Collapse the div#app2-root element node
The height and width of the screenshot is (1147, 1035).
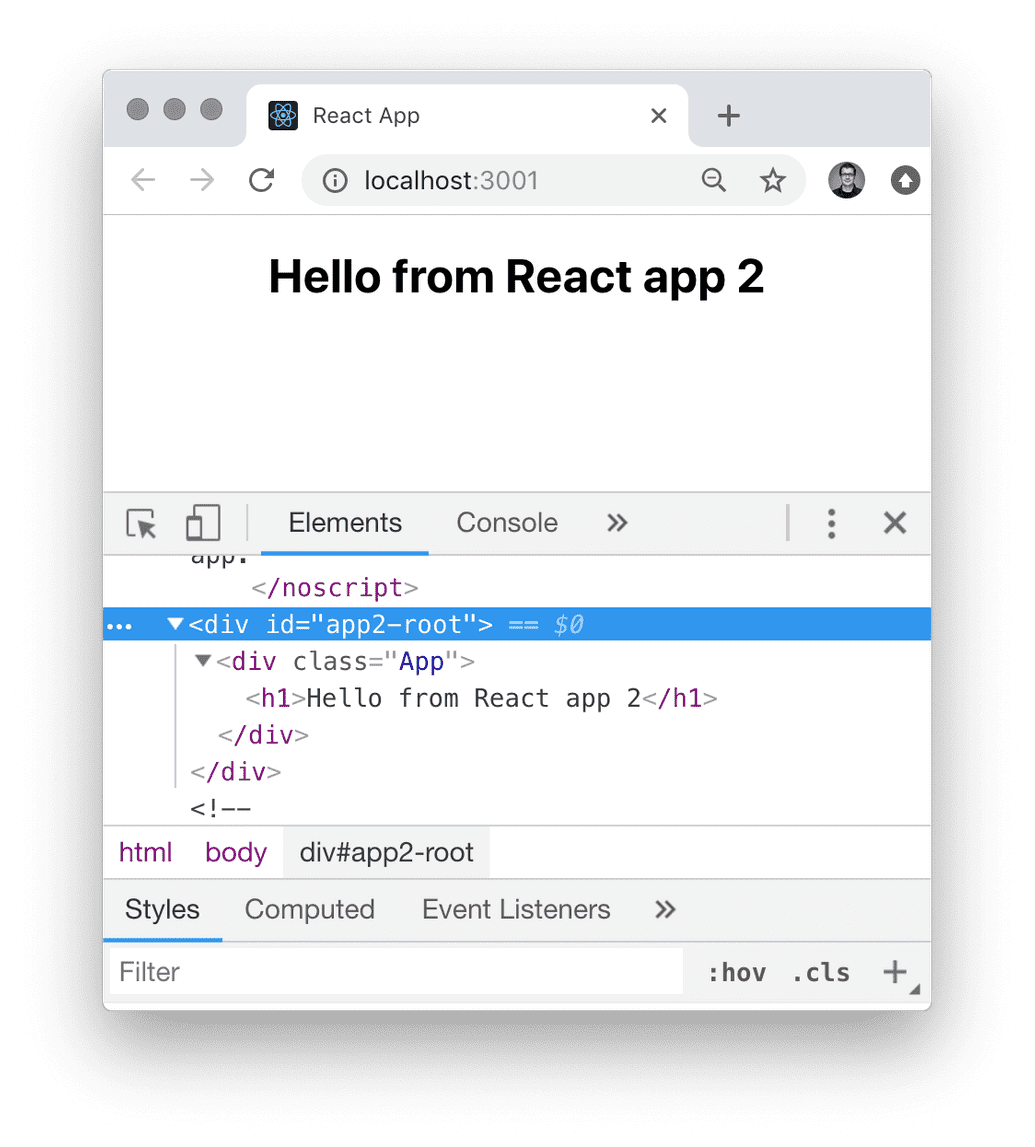pyautogui.click(x=175, y=624)
